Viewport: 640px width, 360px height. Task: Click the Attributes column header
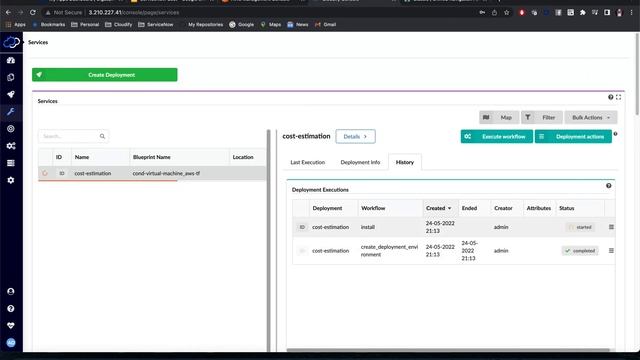539,208
